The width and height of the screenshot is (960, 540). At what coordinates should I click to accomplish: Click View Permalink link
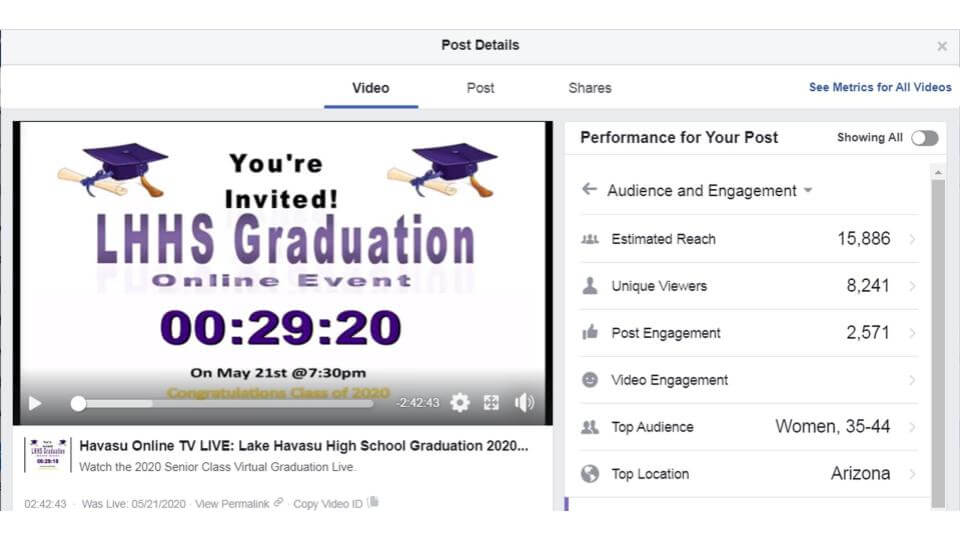(232, 504)
